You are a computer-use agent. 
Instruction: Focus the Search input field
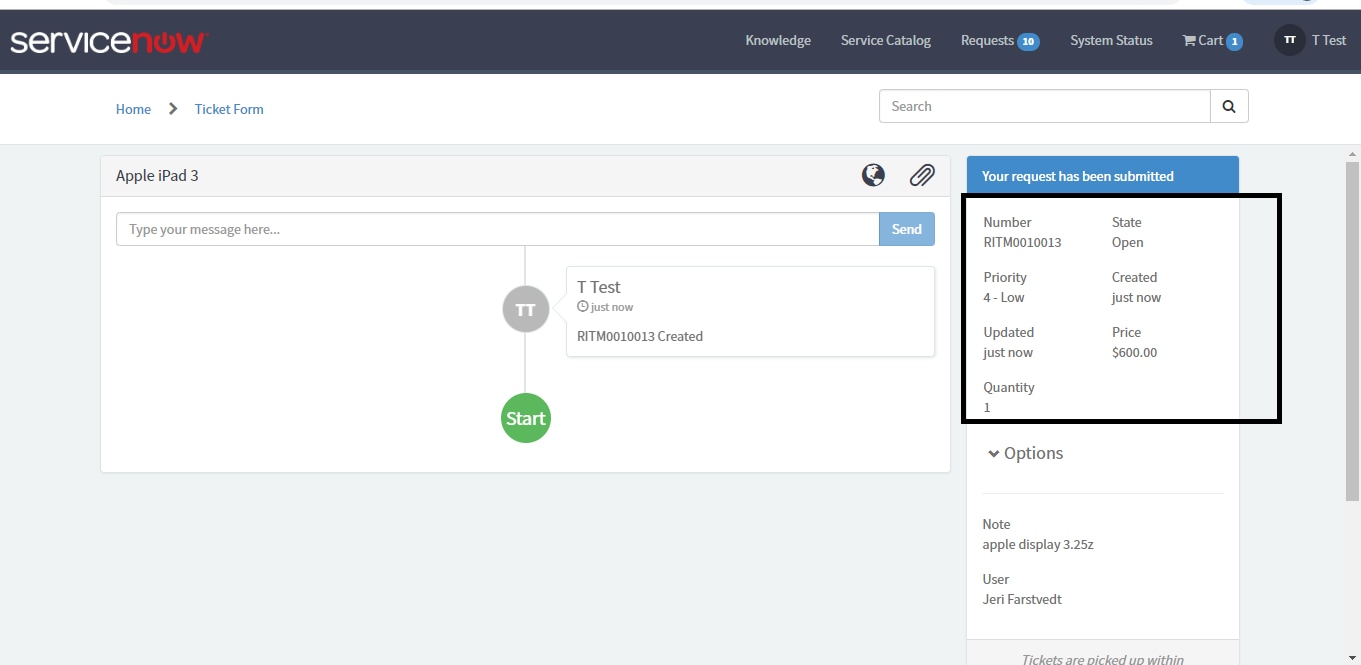[1045, 106]
